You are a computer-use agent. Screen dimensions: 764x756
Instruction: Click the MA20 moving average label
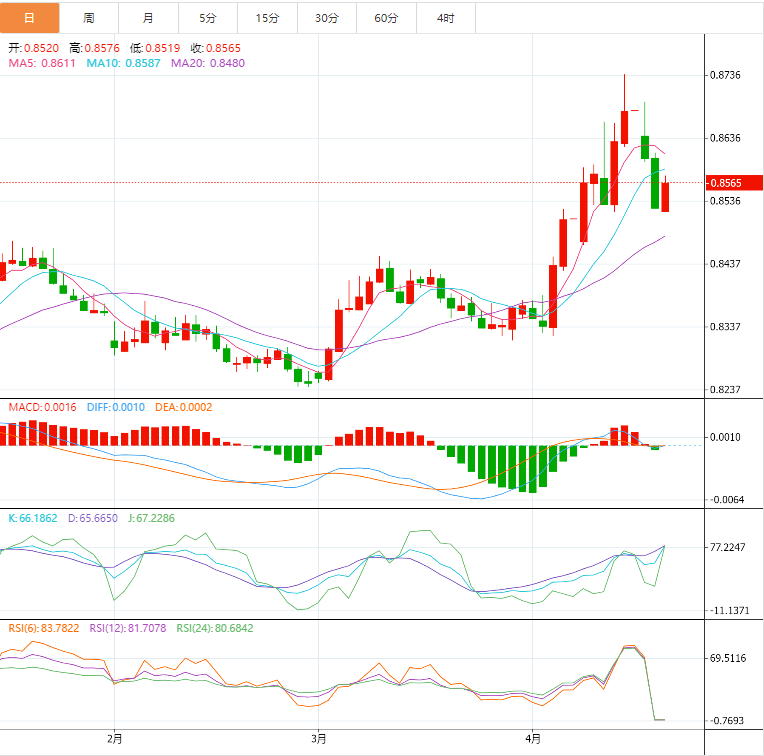pyautogui.click(x=208, y=63)
